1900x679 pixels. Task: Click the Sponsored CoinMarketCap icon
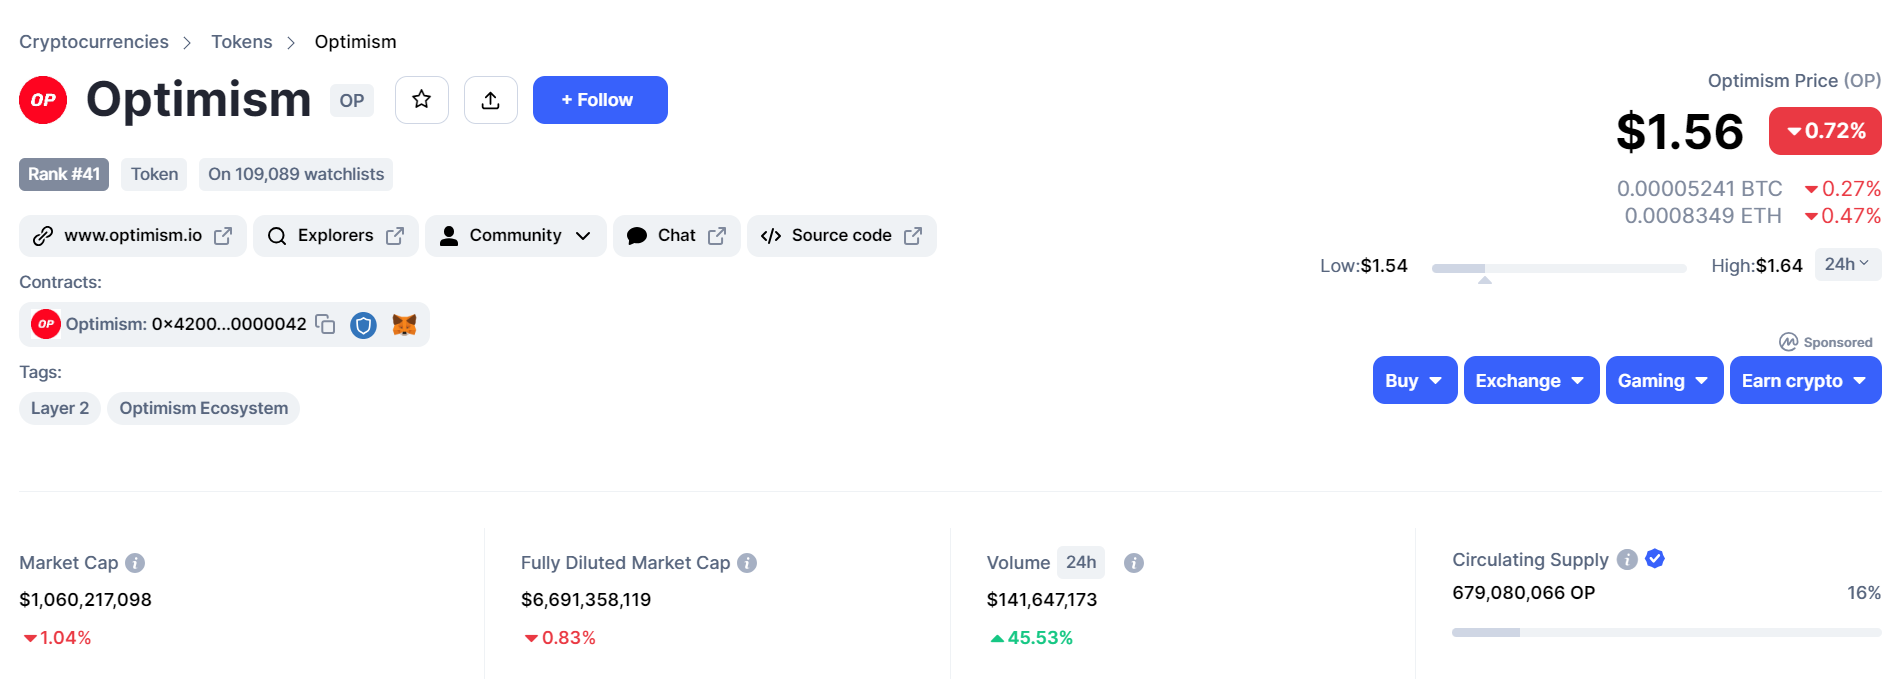point(1788,342)
